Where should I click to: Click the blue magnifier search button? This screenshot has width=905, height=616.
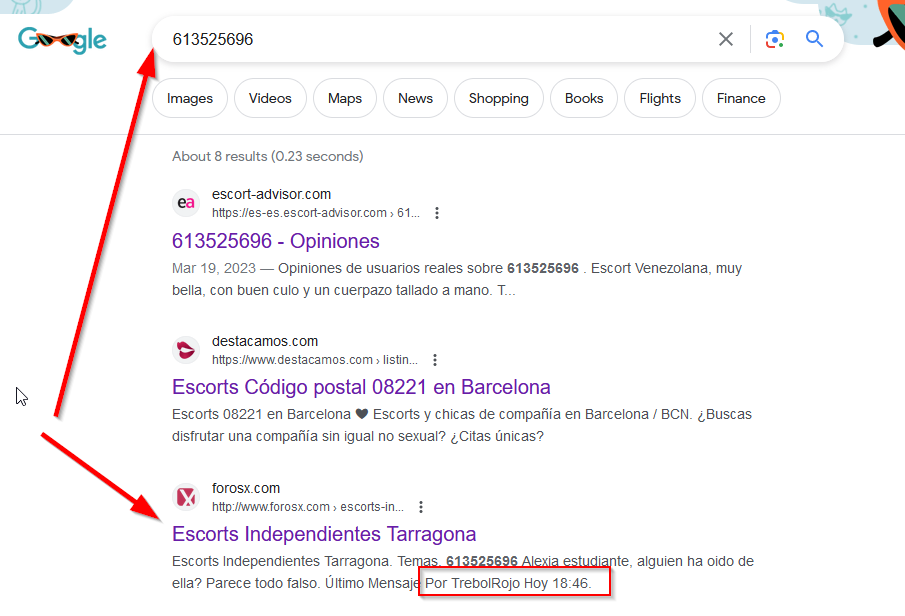[814, 39]
